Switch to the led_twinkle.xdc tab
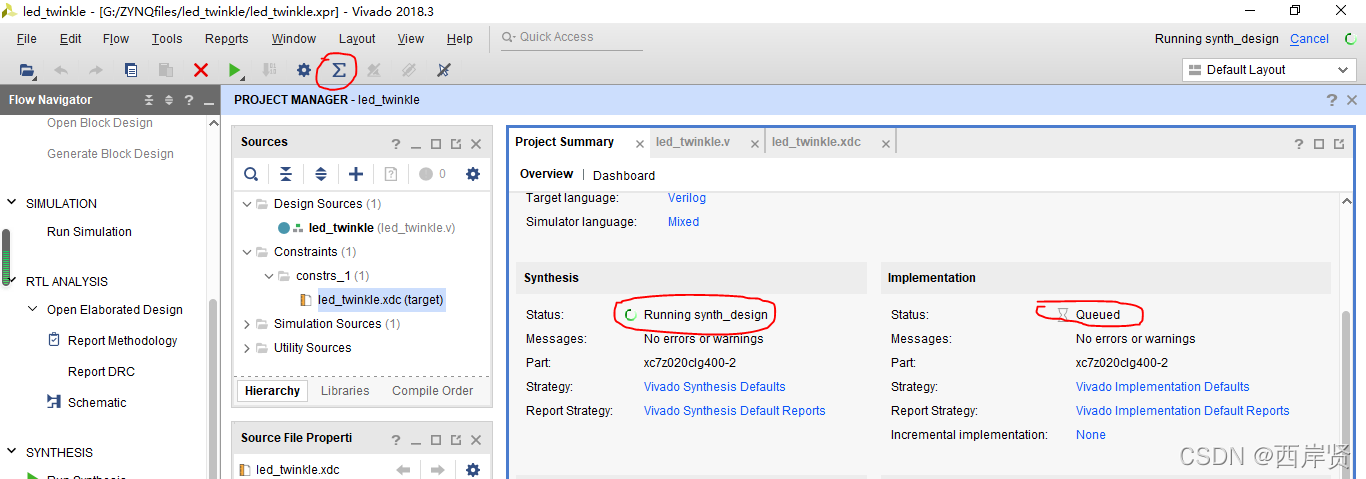This screenshot has height=479, width=1366. (816, 142)
